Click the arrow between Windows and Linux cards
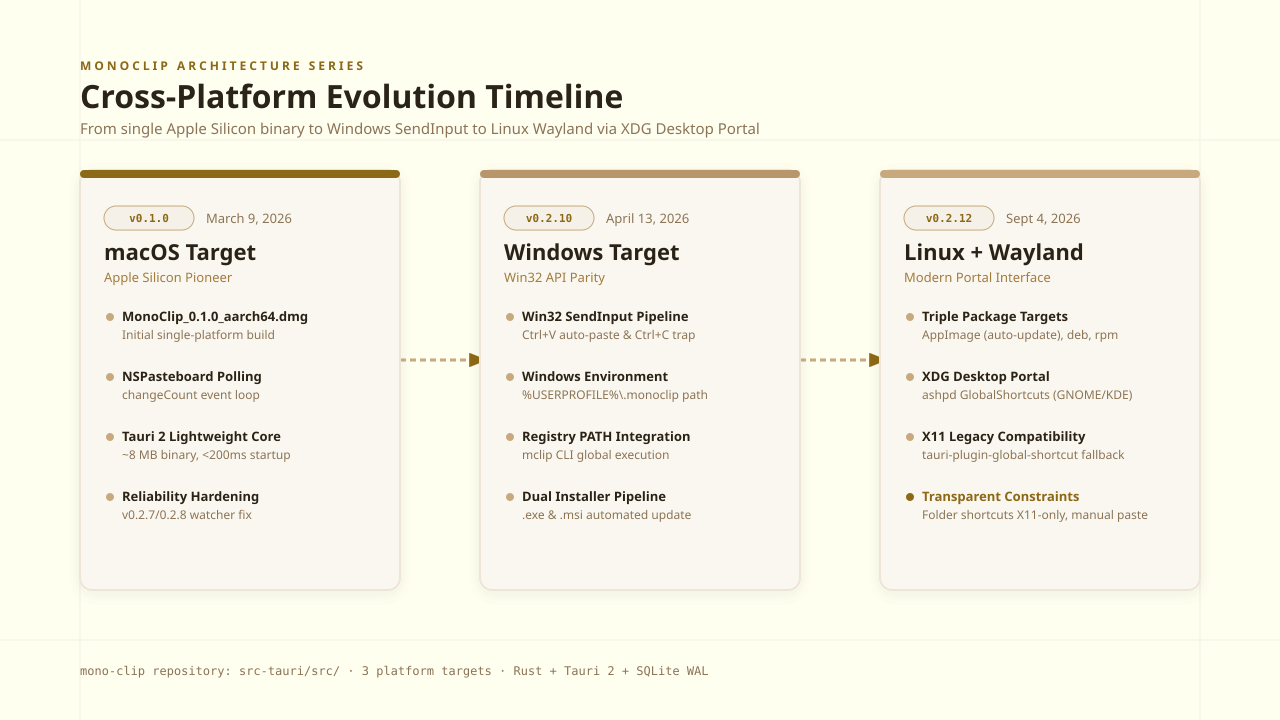 pyautogui.click(x=840, y=360)
